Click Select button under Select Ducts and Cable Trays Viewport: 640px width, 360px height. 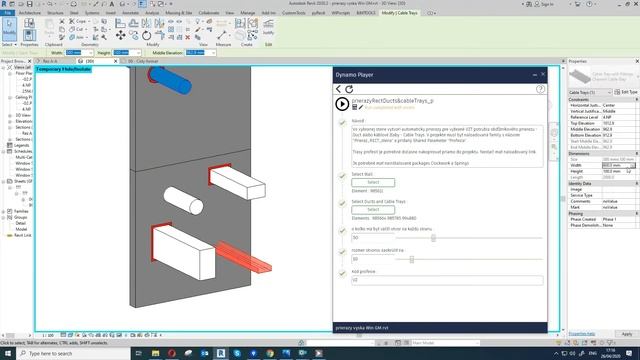(x=373, y=210)
